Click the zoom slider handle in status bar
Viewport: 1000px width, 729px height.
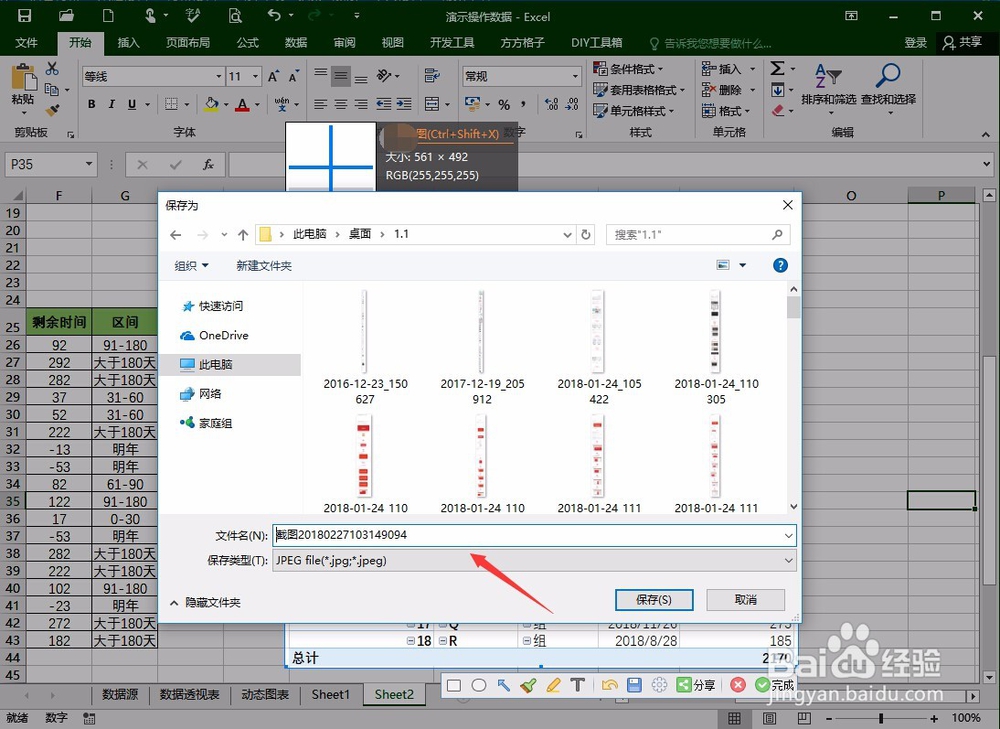(x=881, y=718)
